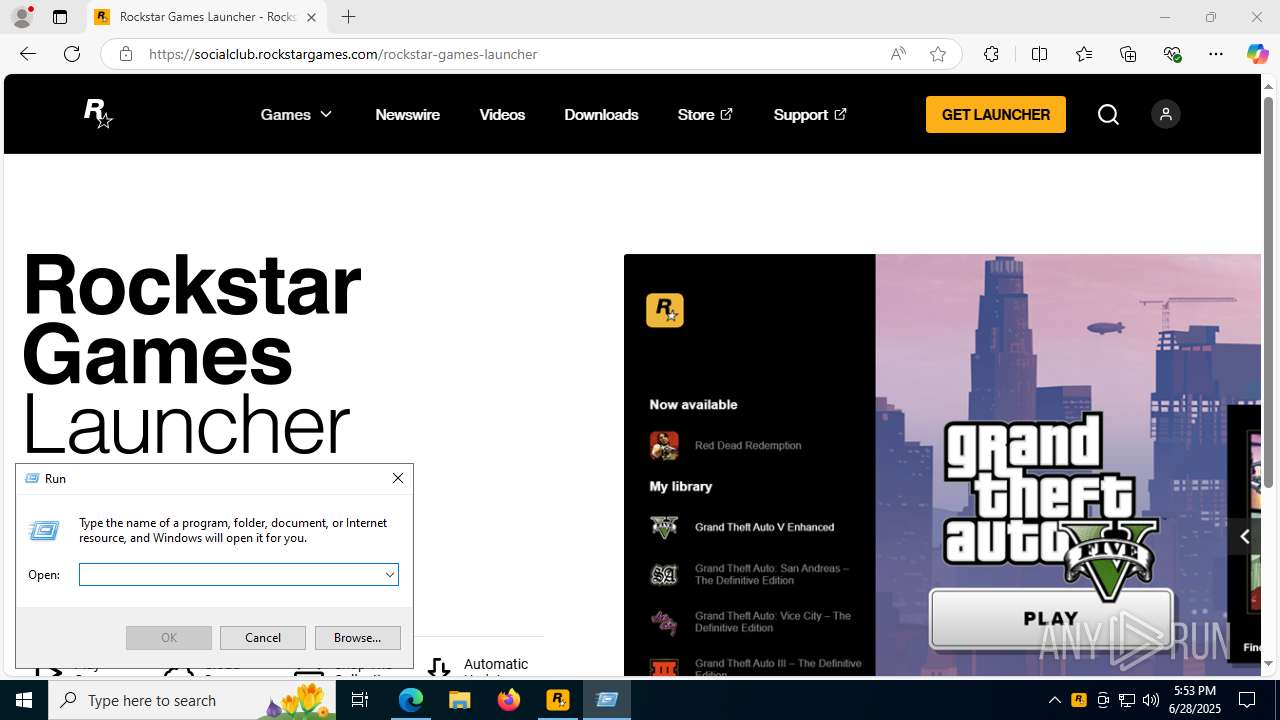Image resolution: width=1280 pixels, height=720 pixels.
Task: Click Grand Theft Auto V Enhanced icon
Action: pos(664,527)
